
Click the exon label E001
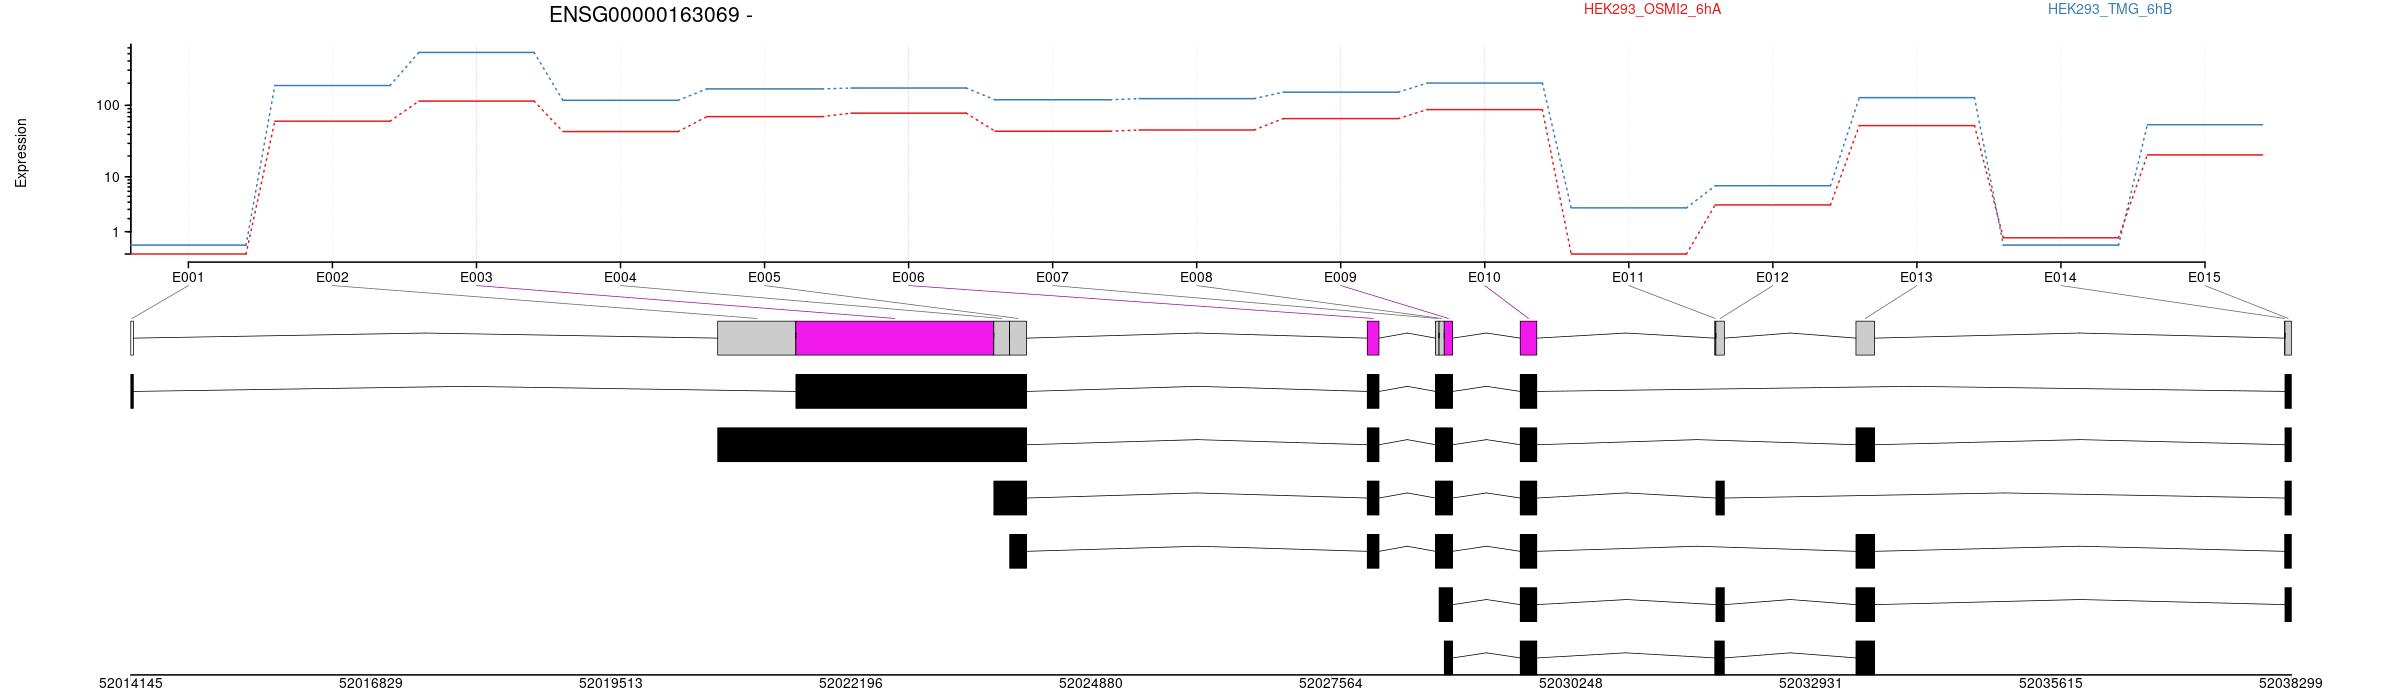coord(188,278)
